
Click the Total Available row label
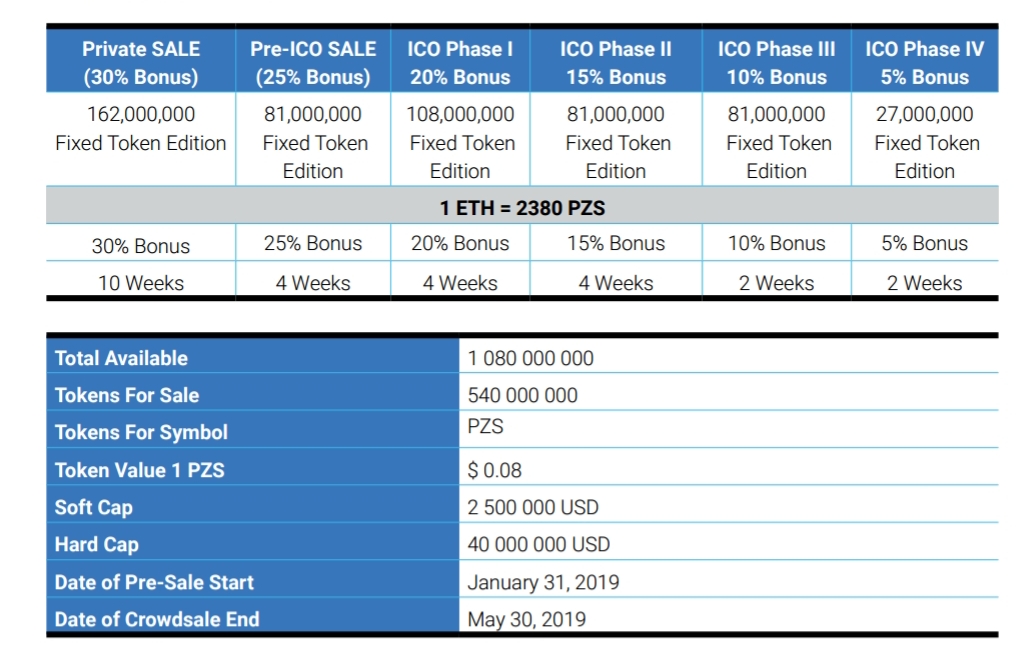(x=121, y=358)
